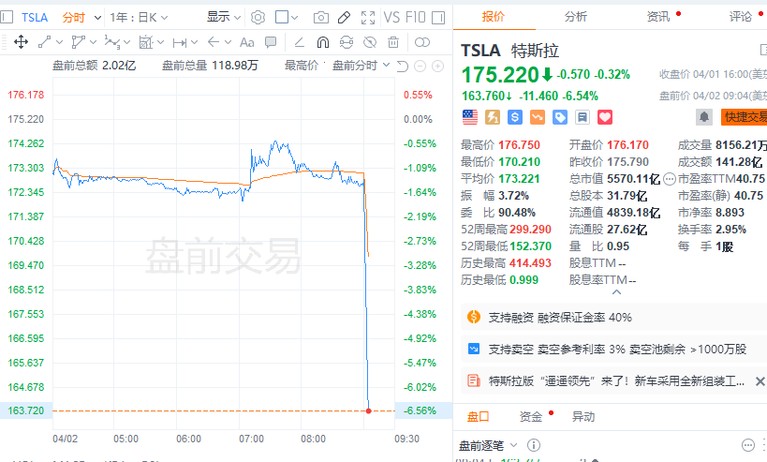
Task: Click the 快捷交易 quick trade button
Action: pos(743,117)
